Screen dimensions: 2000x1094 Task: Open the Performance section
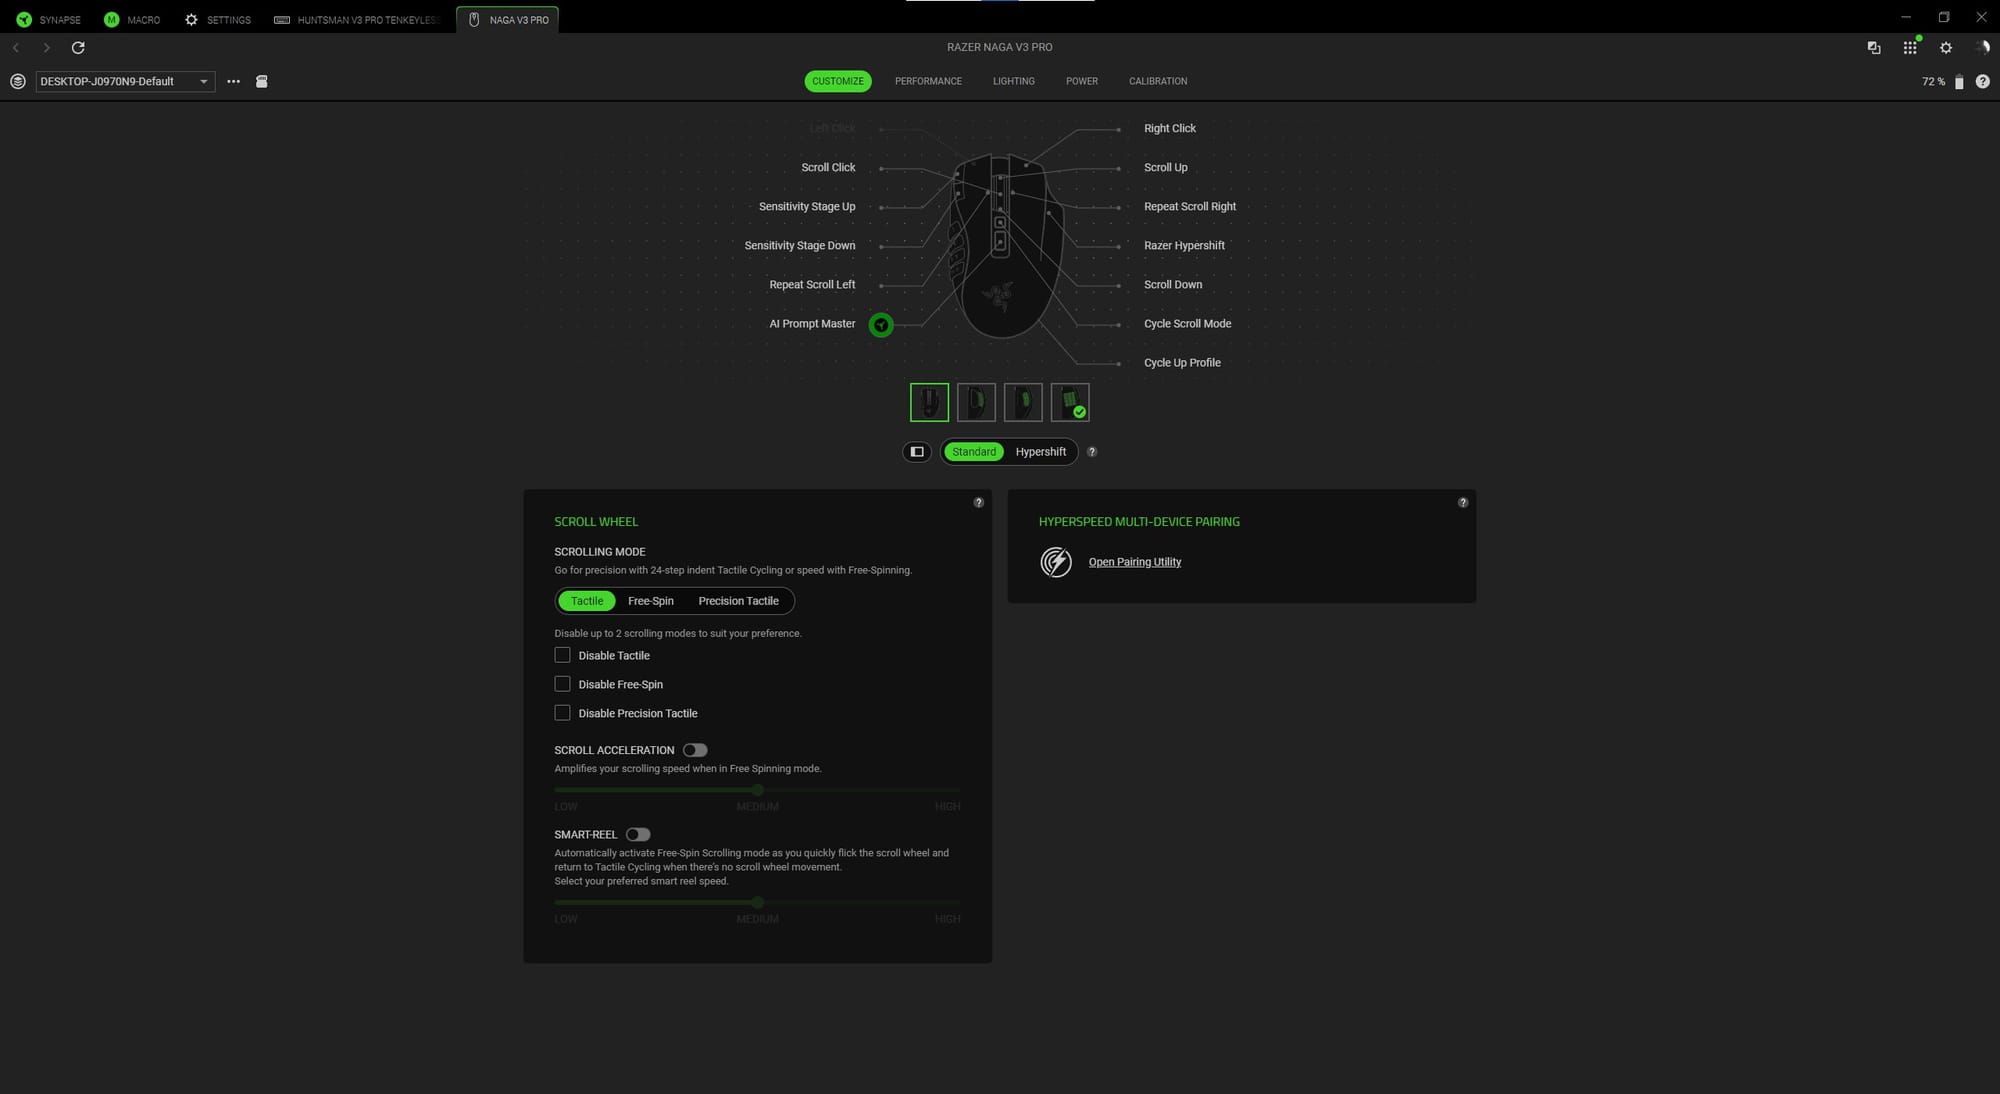[x=928, y=81]
